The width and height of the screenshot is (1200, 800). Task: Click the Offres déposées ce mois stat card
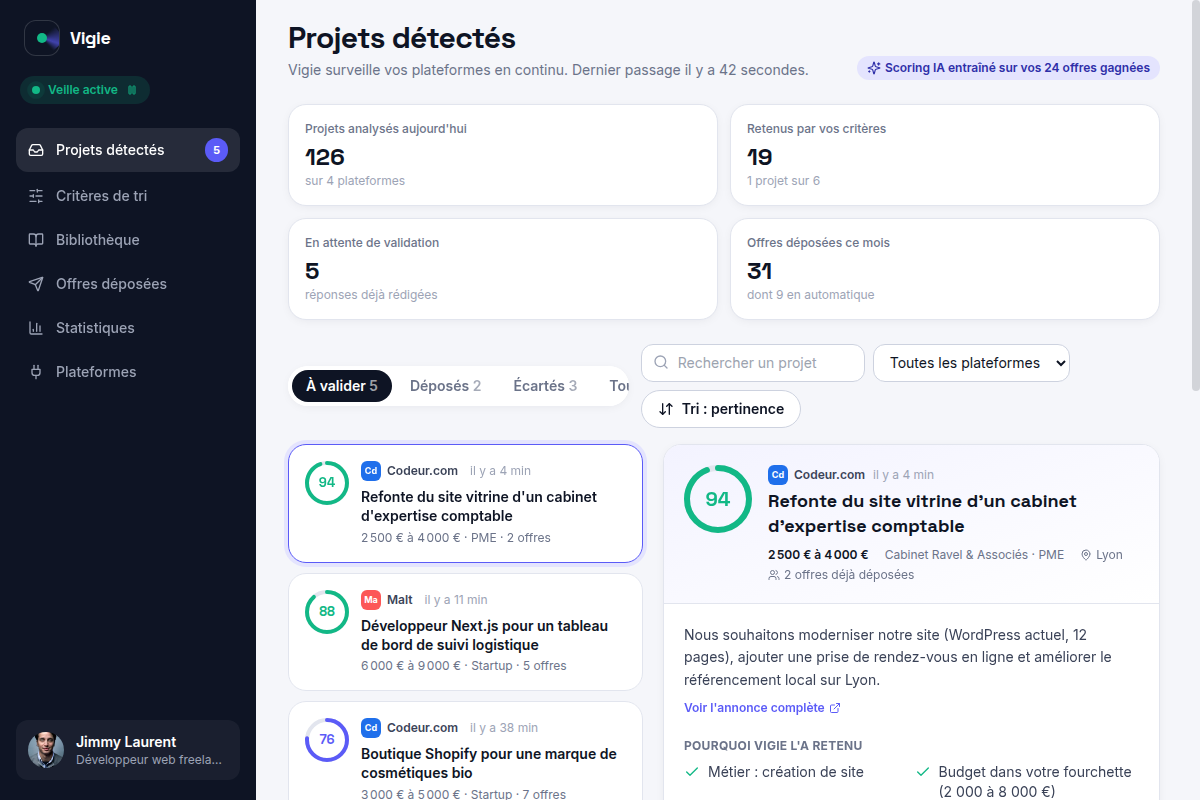coord(945,269)
